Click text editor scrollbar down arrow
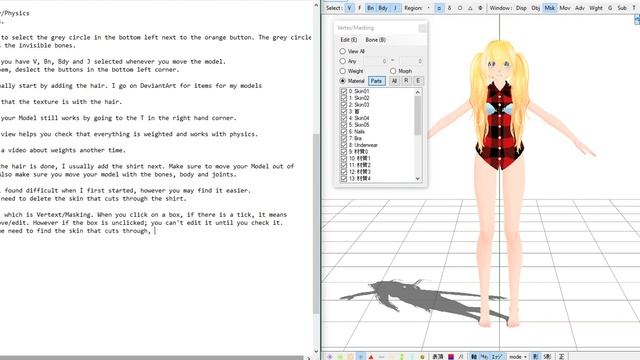The height and width of the screenshot is (360, 640). pos(316,351)
